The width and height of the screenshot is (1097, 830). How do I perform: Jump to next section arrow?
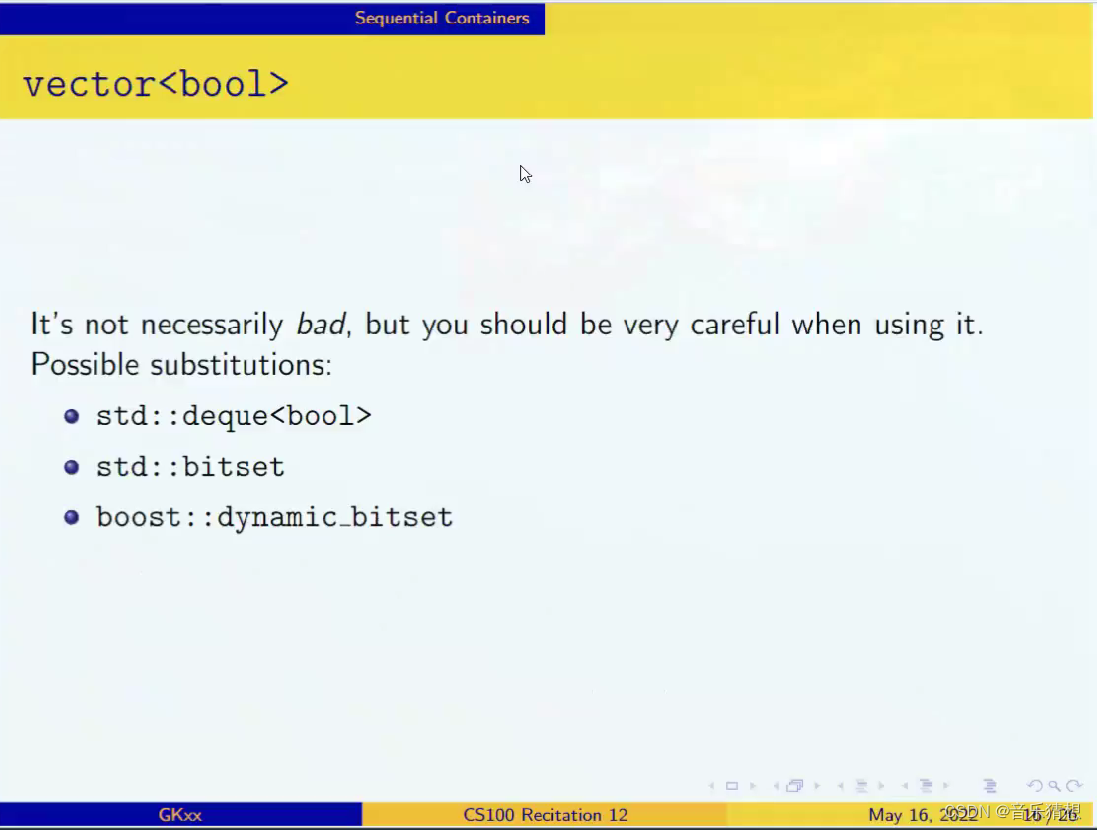click(x=946, y=786)
